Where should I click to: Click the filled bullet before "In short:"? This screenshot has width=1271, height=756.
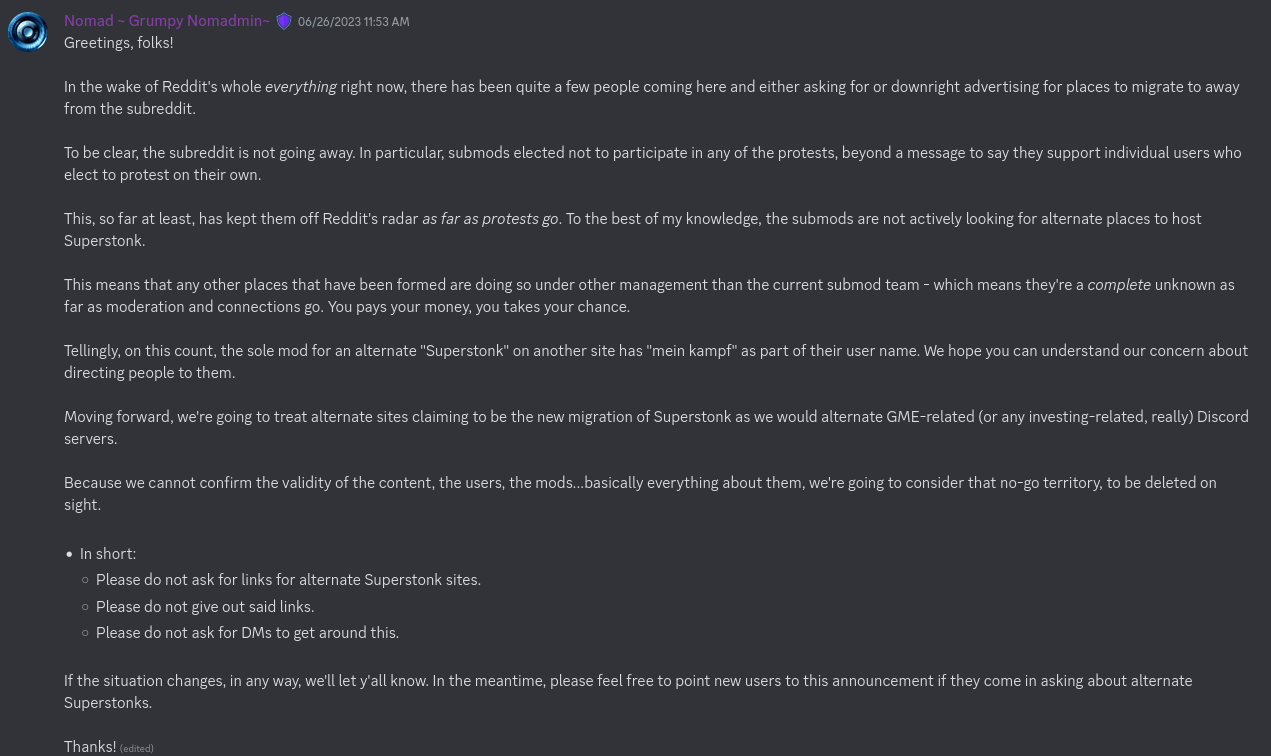[x=69, y=554]
